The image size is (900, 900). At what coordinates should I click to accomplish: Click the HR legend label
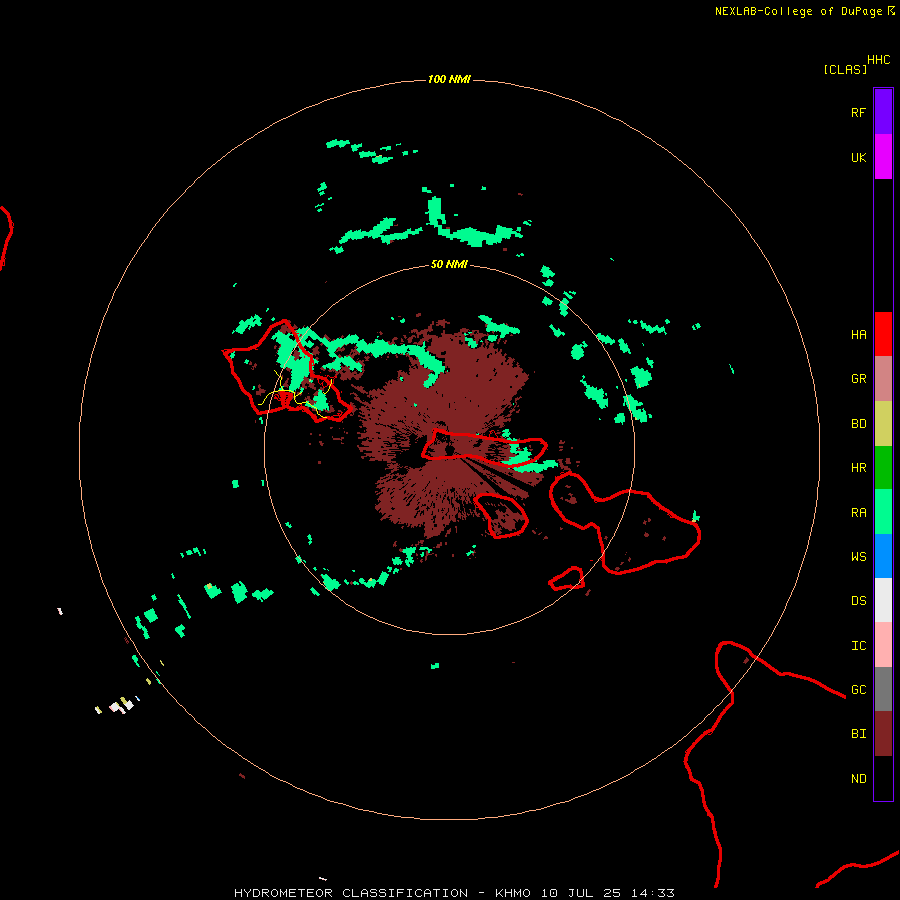[858, 468]
